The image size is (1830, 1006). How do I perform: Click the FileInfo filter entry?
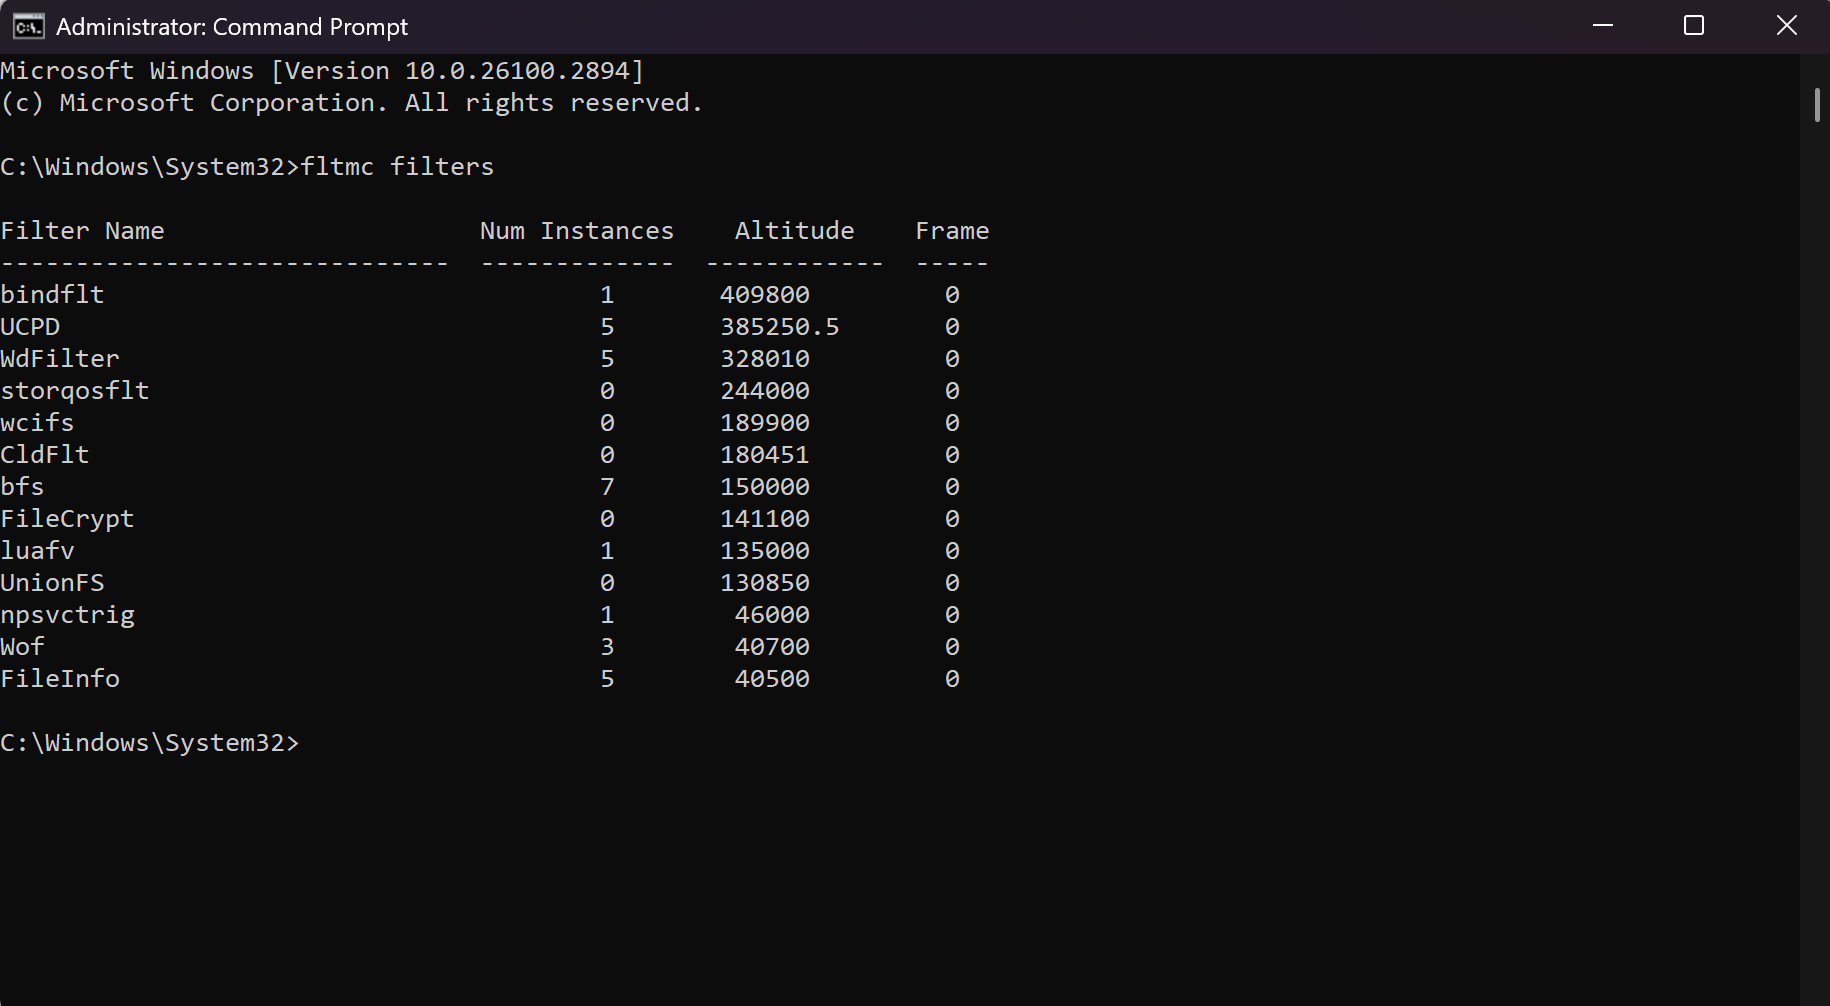60,679
